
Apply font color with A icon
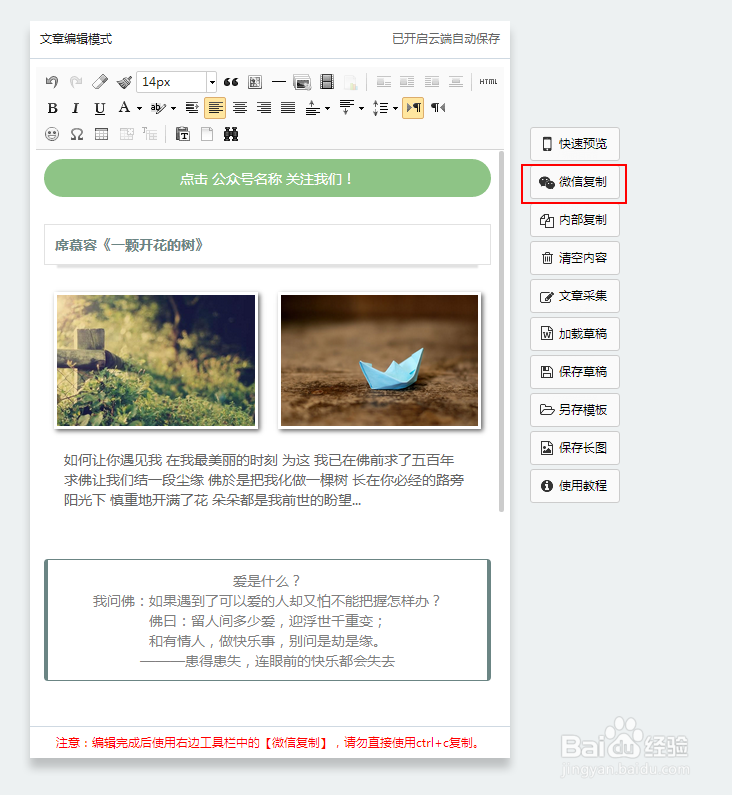124,108
